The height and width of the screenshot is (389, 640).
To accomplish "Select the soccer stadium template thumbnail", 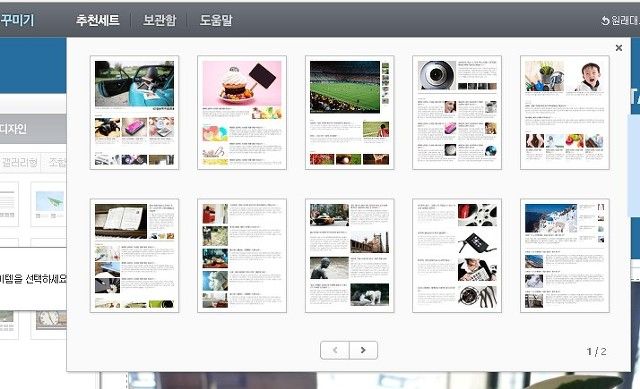I will (x=349, y=113).
